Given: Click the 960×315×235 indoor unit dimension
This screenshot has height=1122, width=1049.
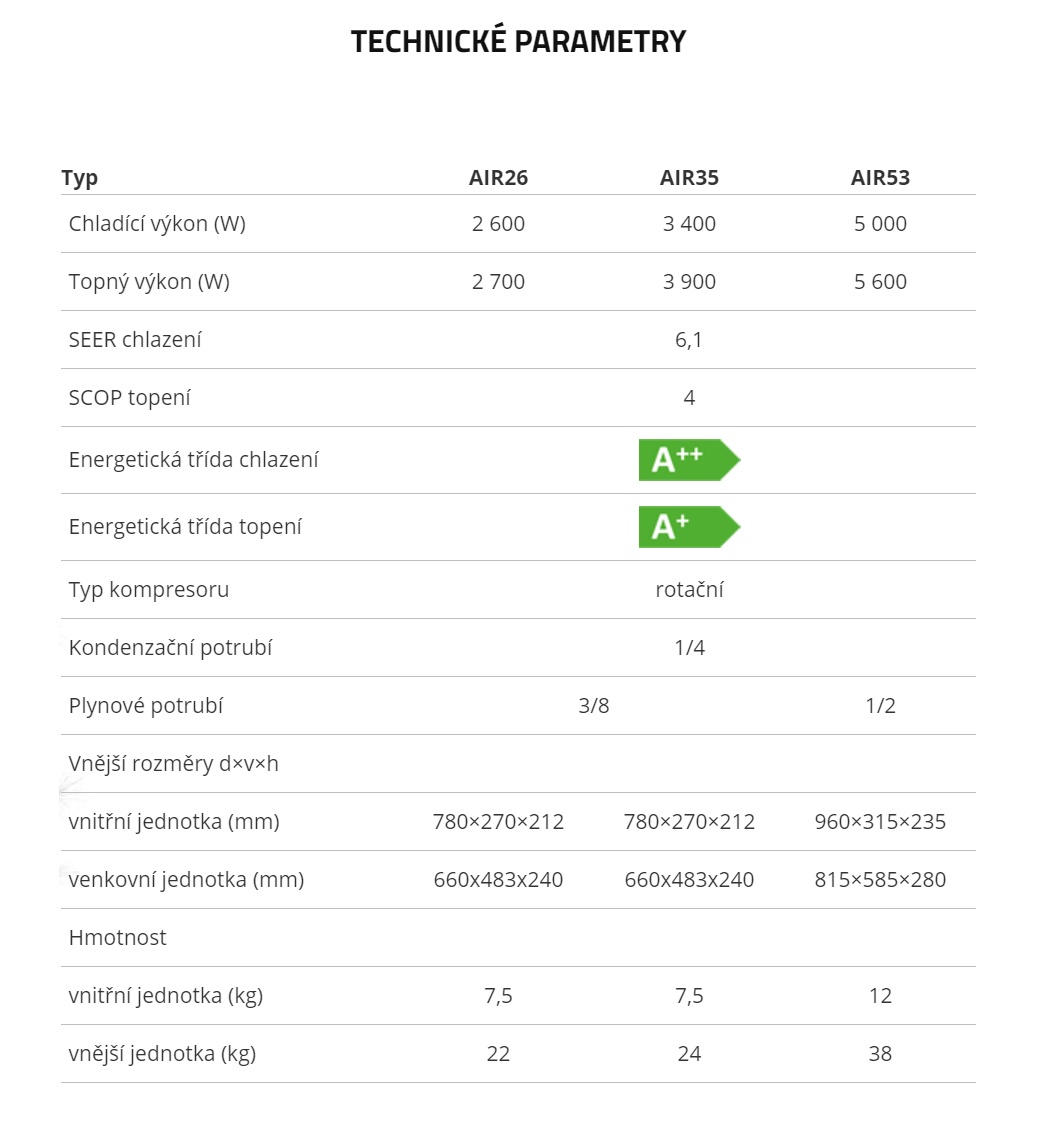Looking at the screenshot, I should [x=880, y=821].
